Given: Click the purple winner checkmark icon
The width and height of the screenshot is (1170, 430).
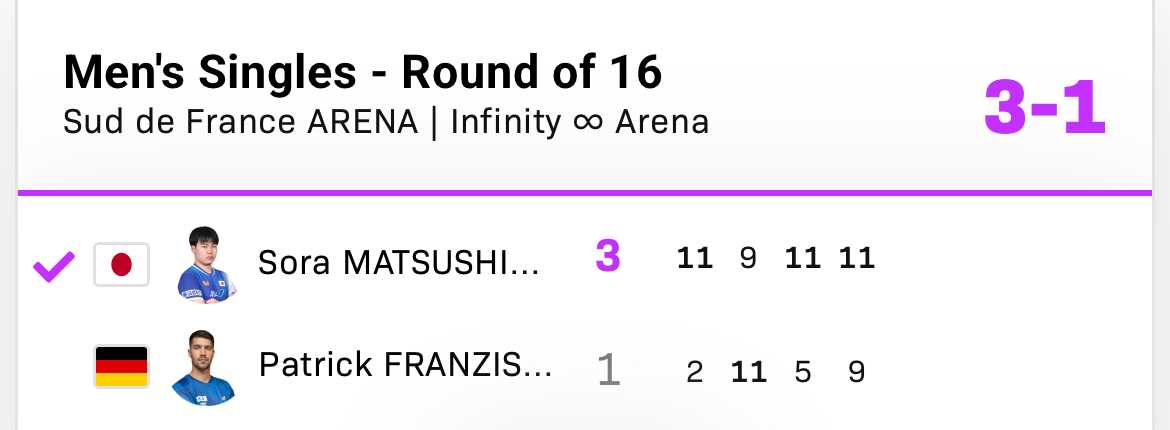Looking at the screenshot, I should tap(54, 267).
